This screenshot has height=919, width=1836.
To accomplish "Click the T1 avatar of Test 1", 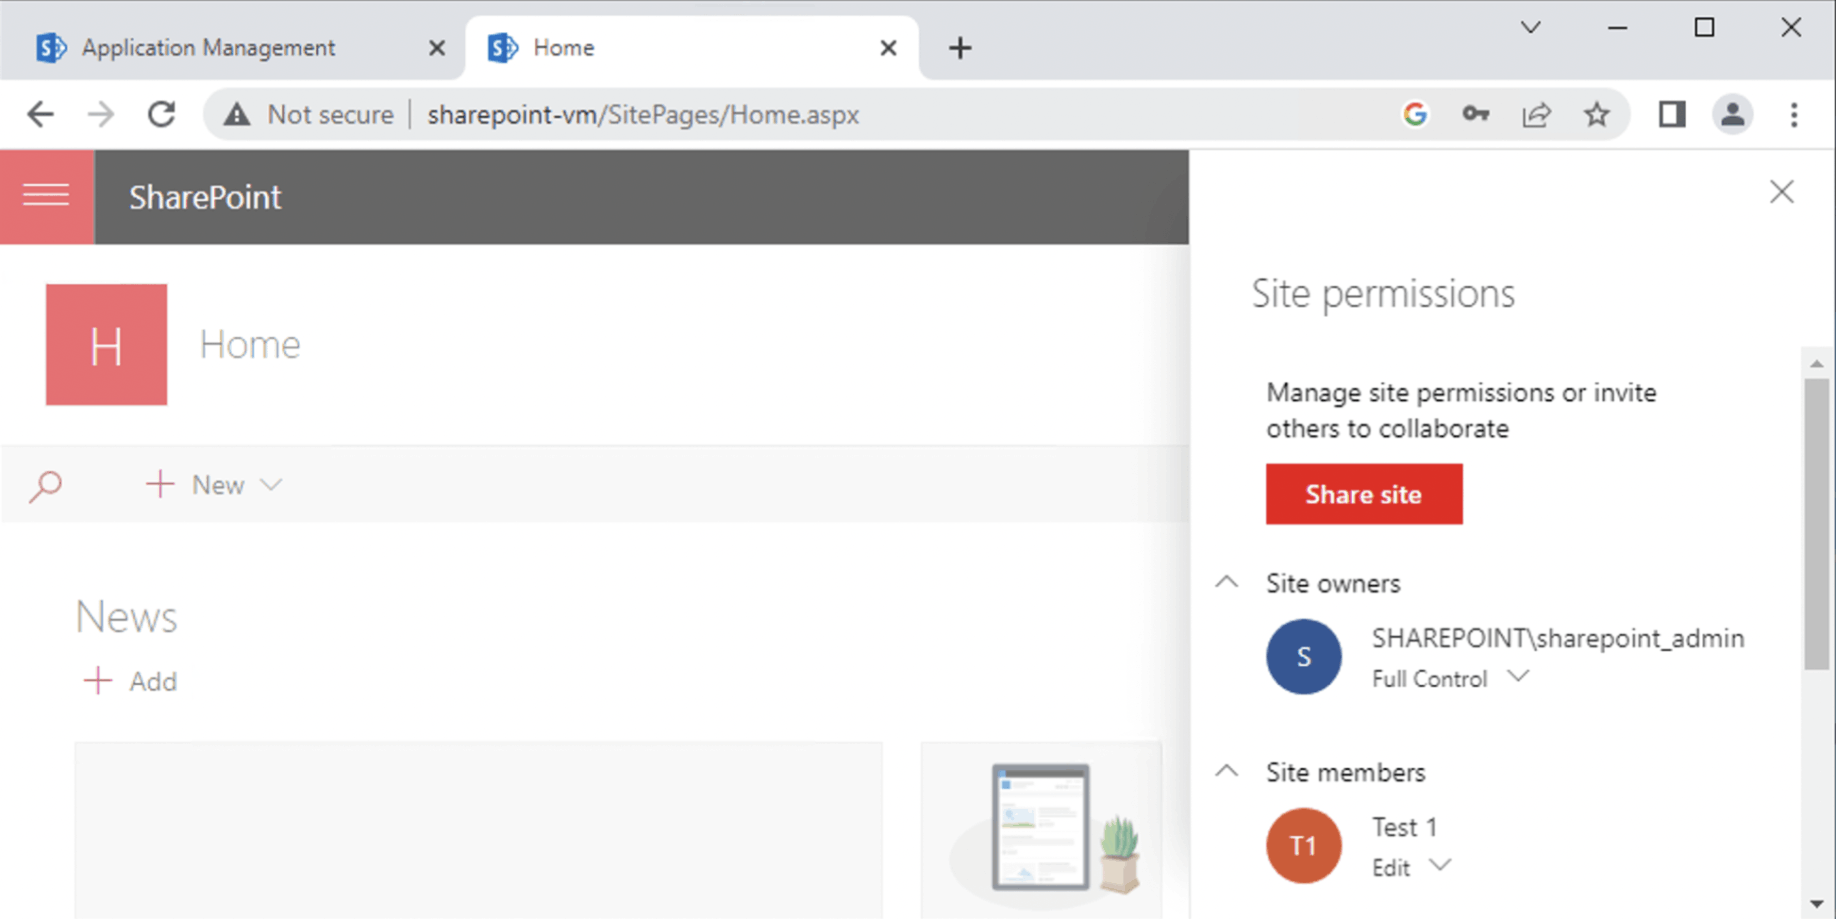I will tap(1303, 846).
